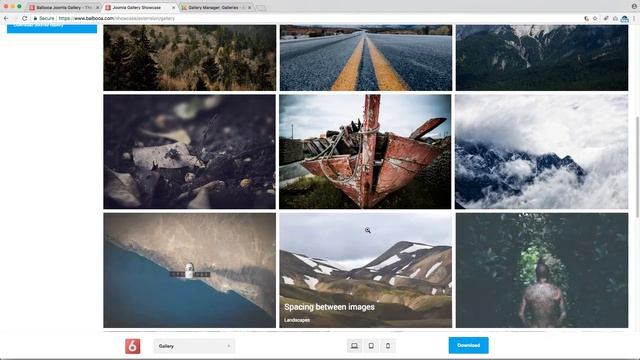
Task: Expand the Gallery dropdown selector
Action: coord(194,346)
